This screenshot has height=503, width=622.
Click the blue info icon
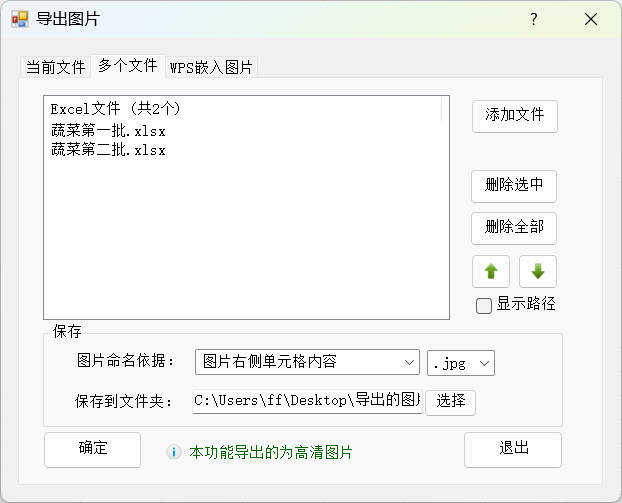173,452
